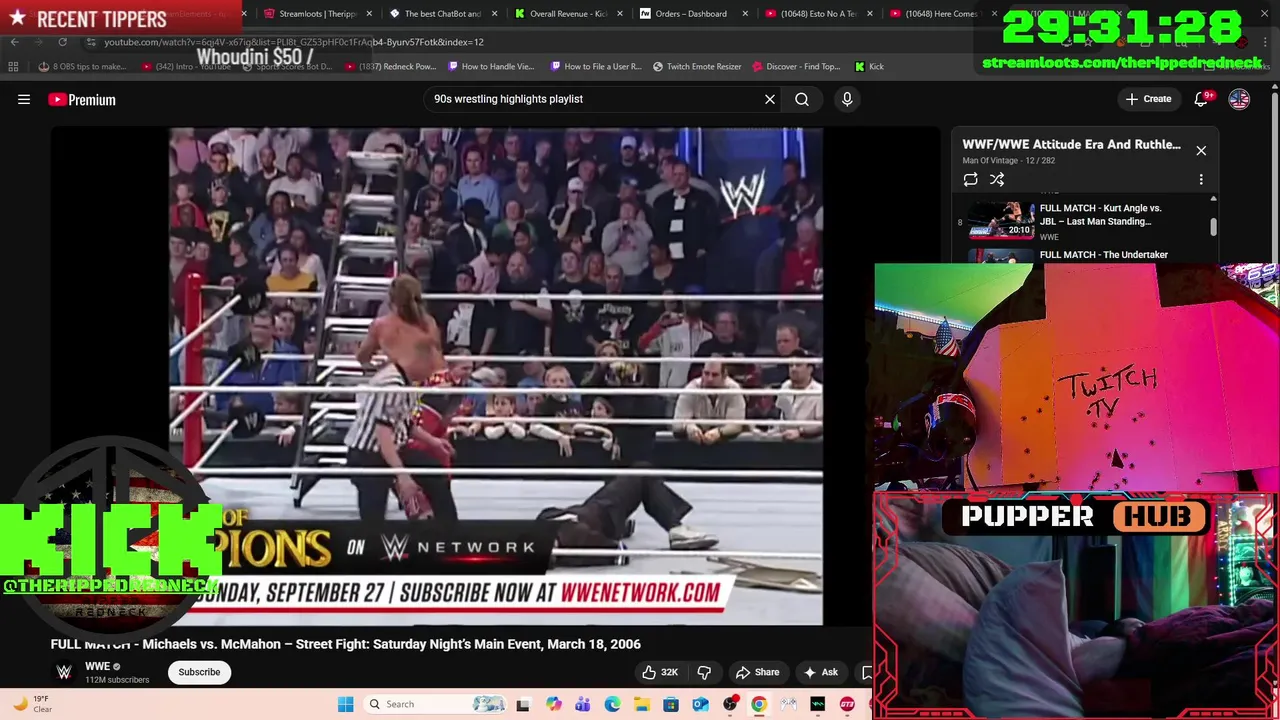Like the video with thumbs up
Viewport: 1280px width, 720px height.
[x=660, y=672]
